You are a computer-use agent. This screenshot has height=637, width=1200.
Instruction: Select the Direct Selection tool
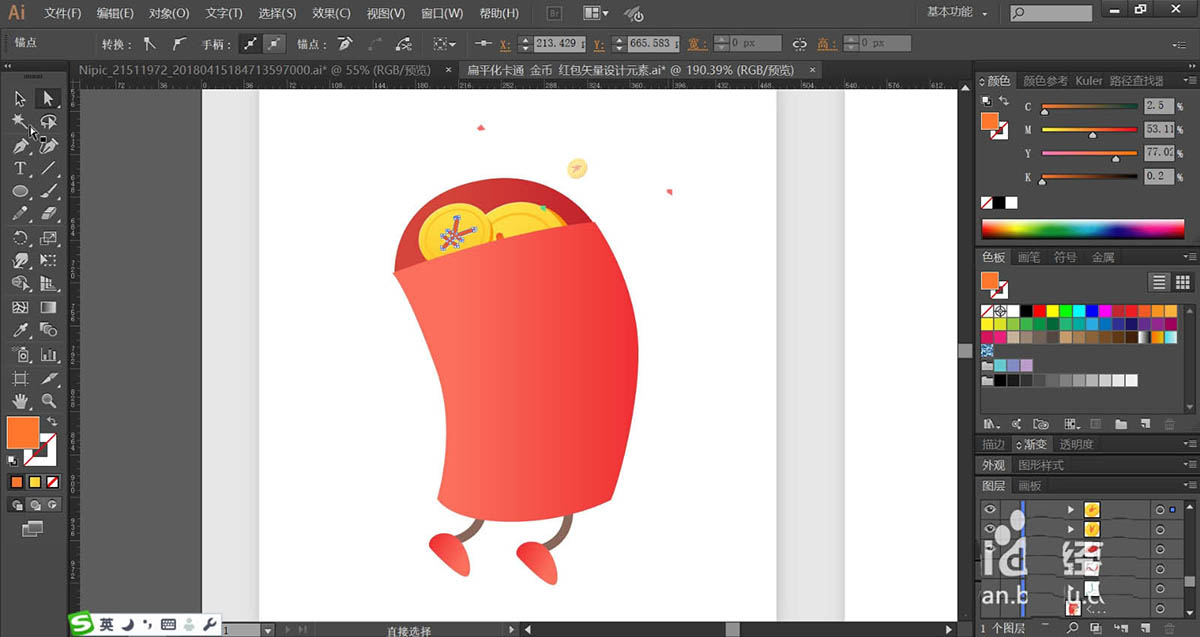[x=47, y=98]
